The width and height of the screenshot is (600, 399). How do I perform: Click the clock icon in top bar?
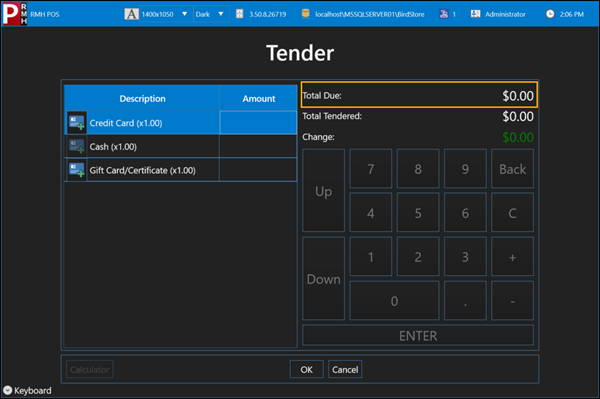coord(550,14)
